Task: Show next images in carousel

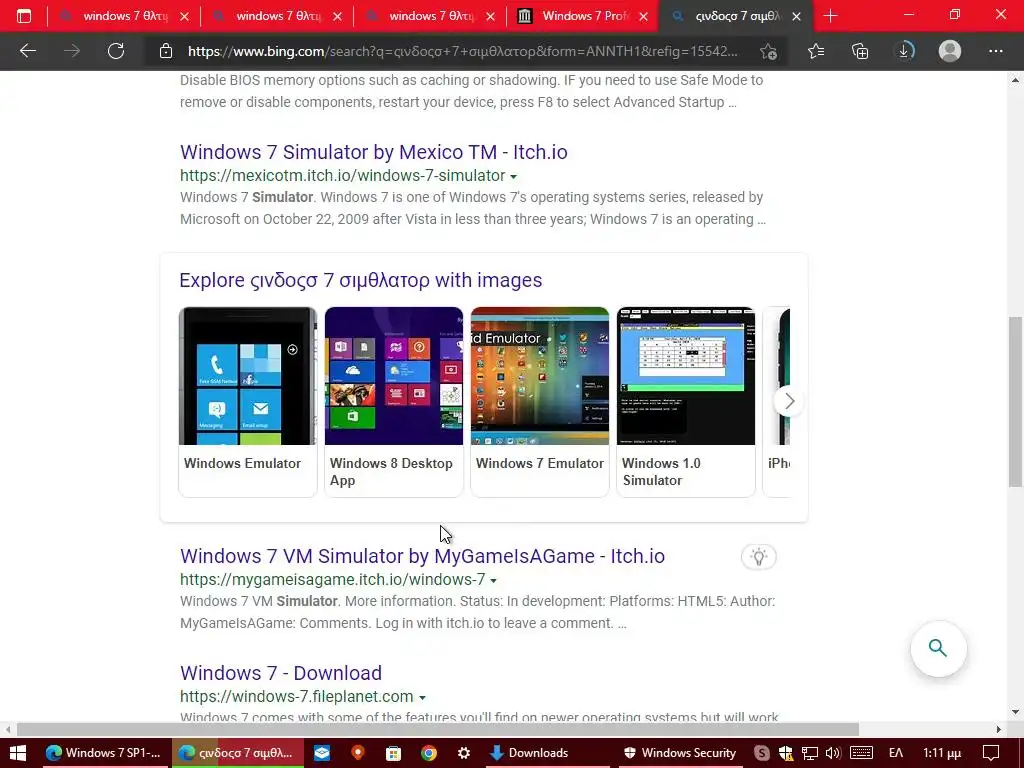Action: [789, 401]
